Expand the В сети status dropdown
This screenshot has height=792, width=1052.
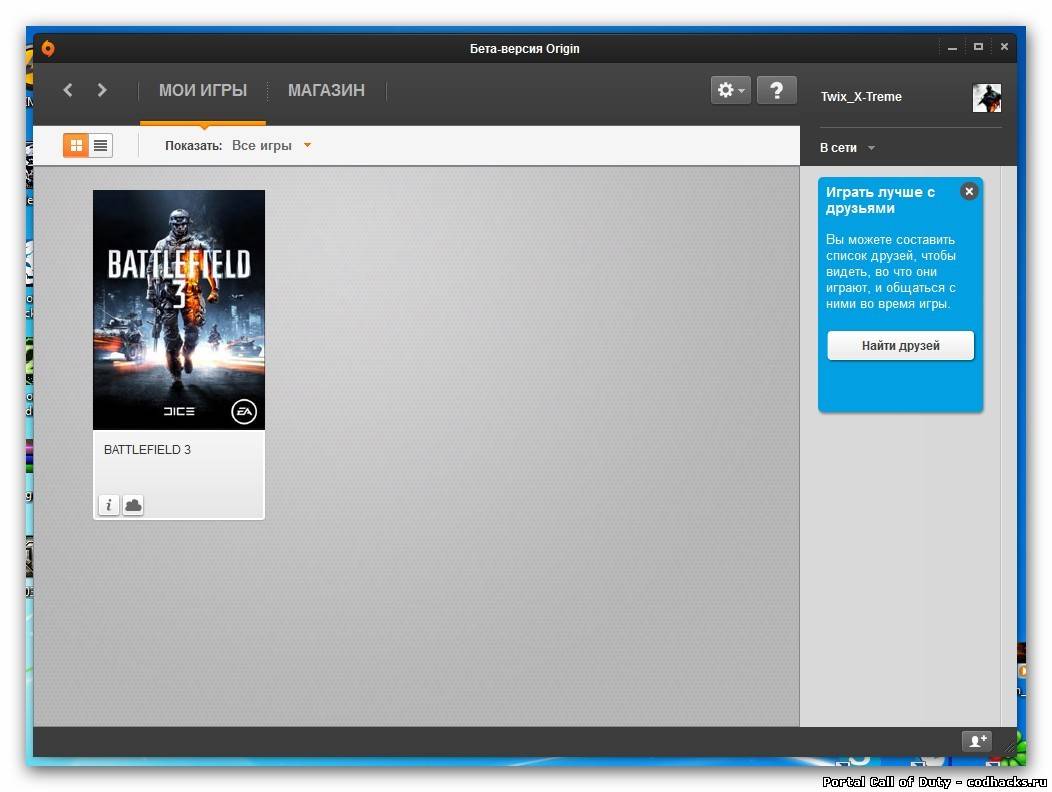click(x=847, y=148)
